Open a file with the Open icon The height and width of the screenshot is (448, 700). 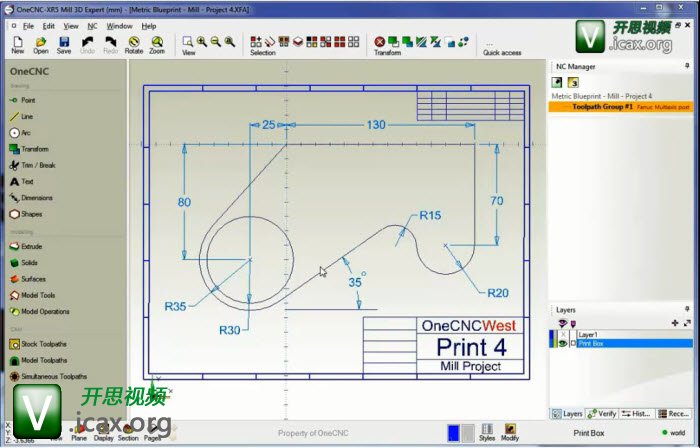tap(41, 42)
